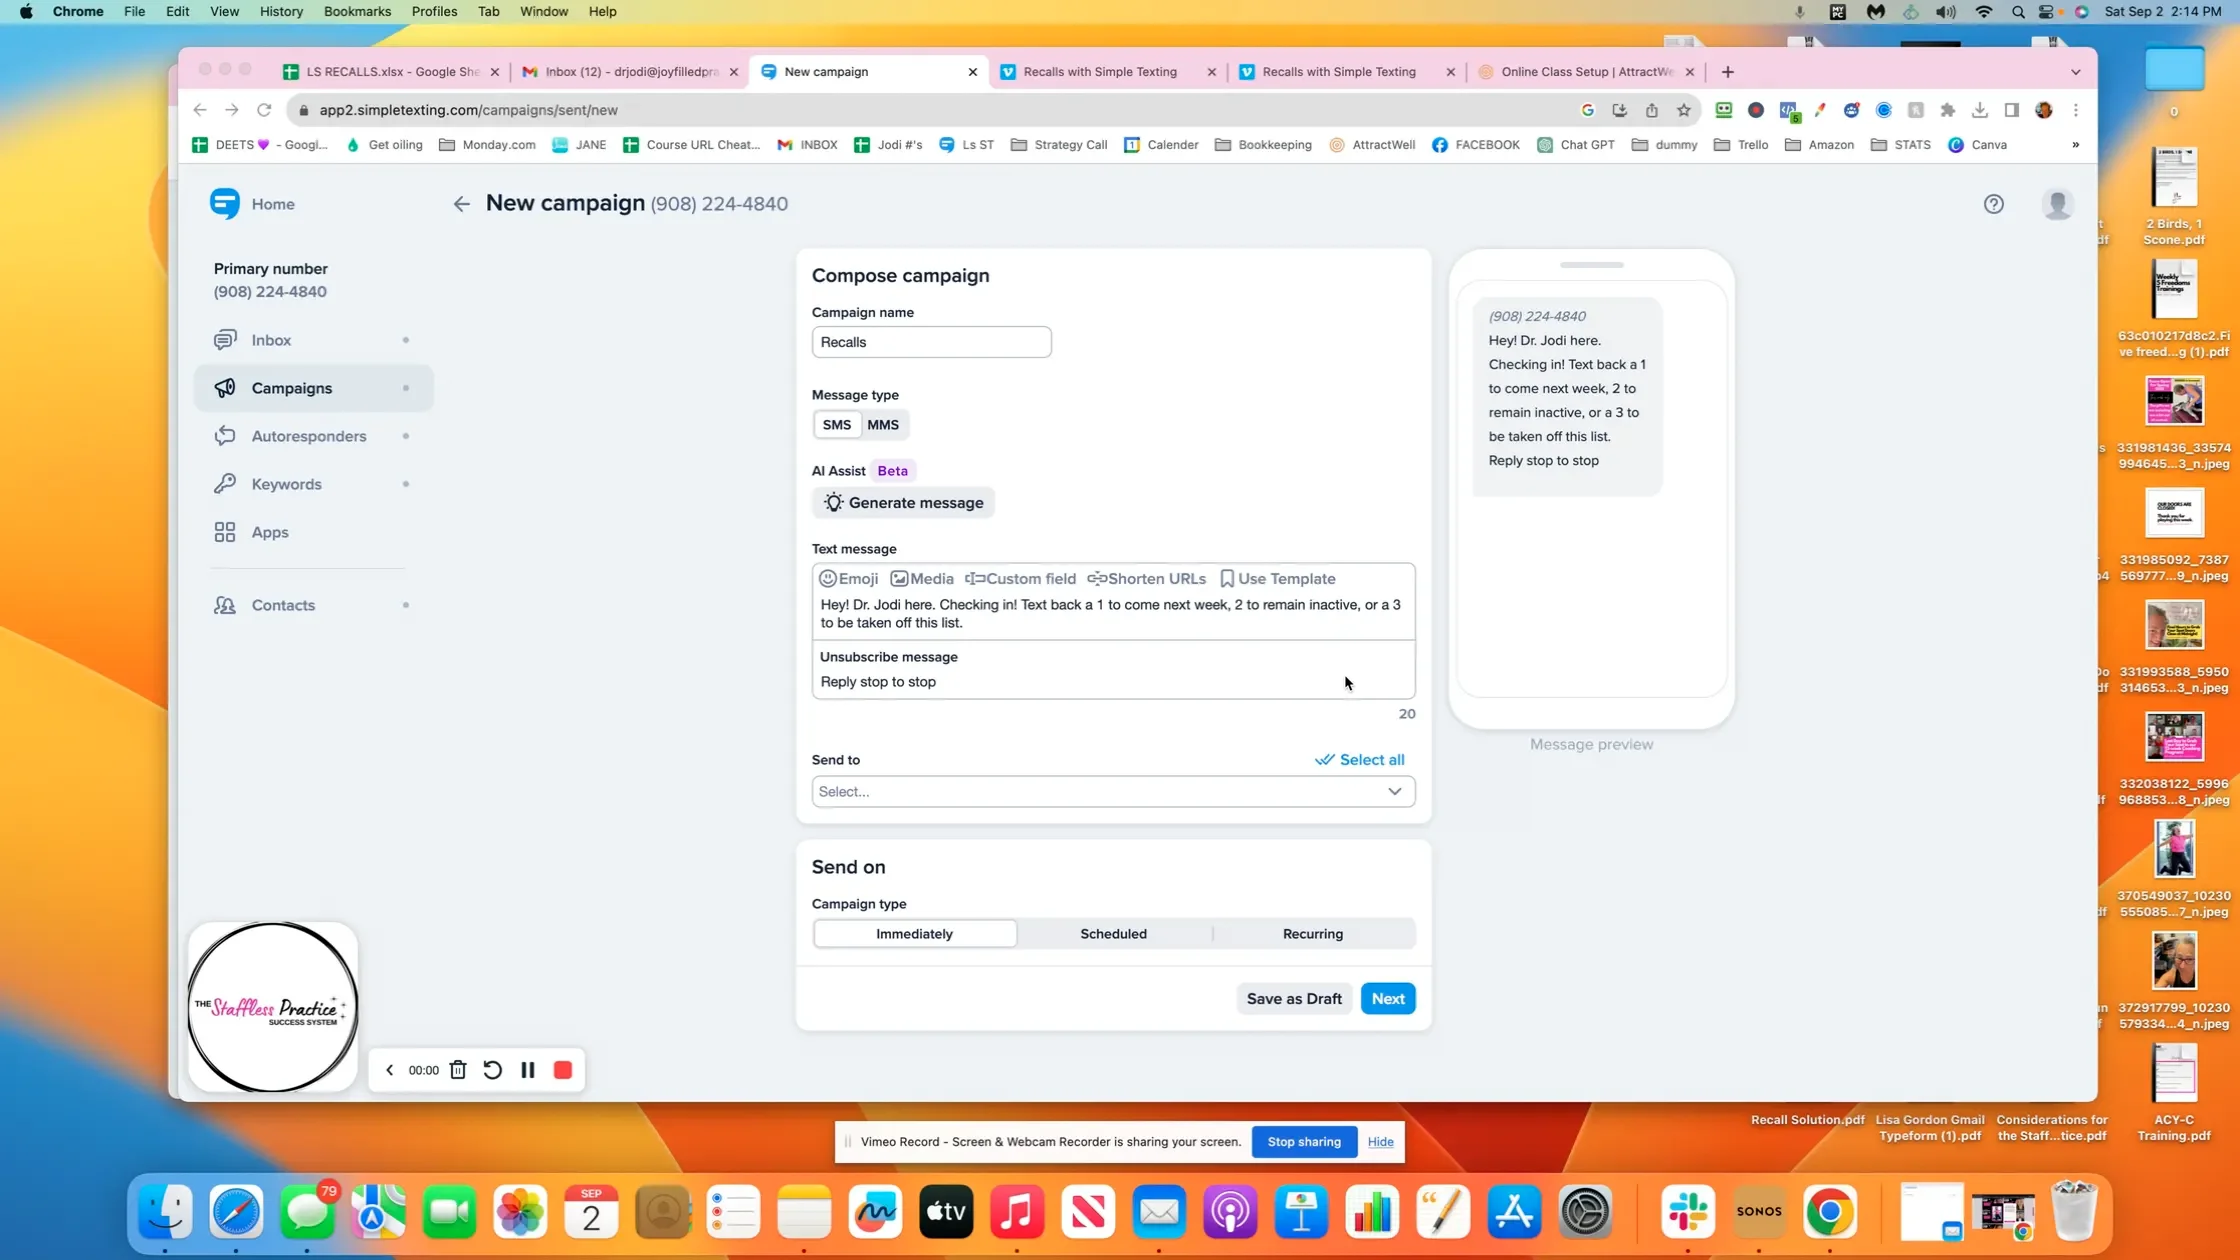Screen dimensions: 2240x1260
Task: Select MMS message type
Action: [x=883, y=425]
